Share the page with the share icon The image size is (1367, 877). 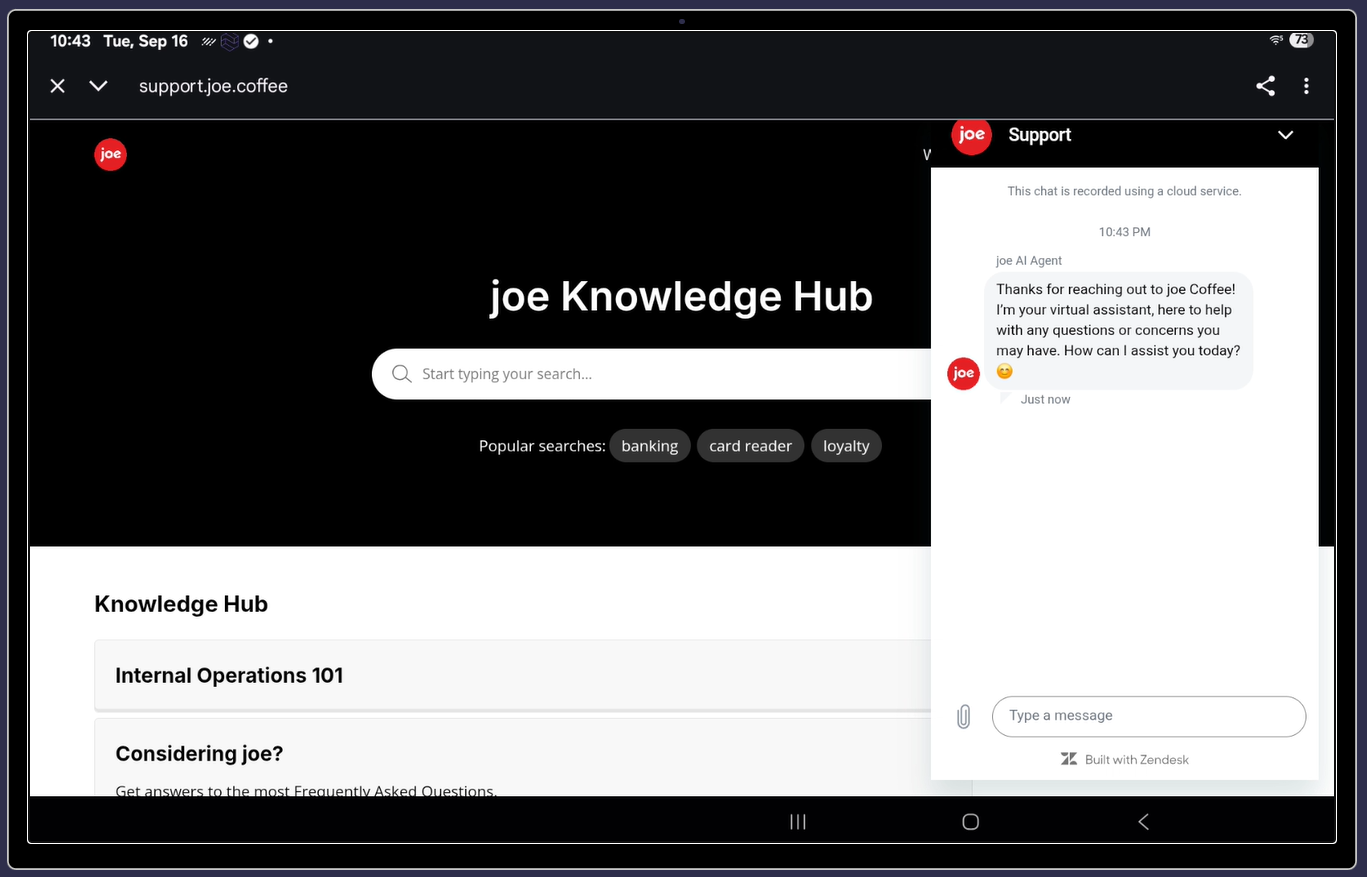[1265, 86]
